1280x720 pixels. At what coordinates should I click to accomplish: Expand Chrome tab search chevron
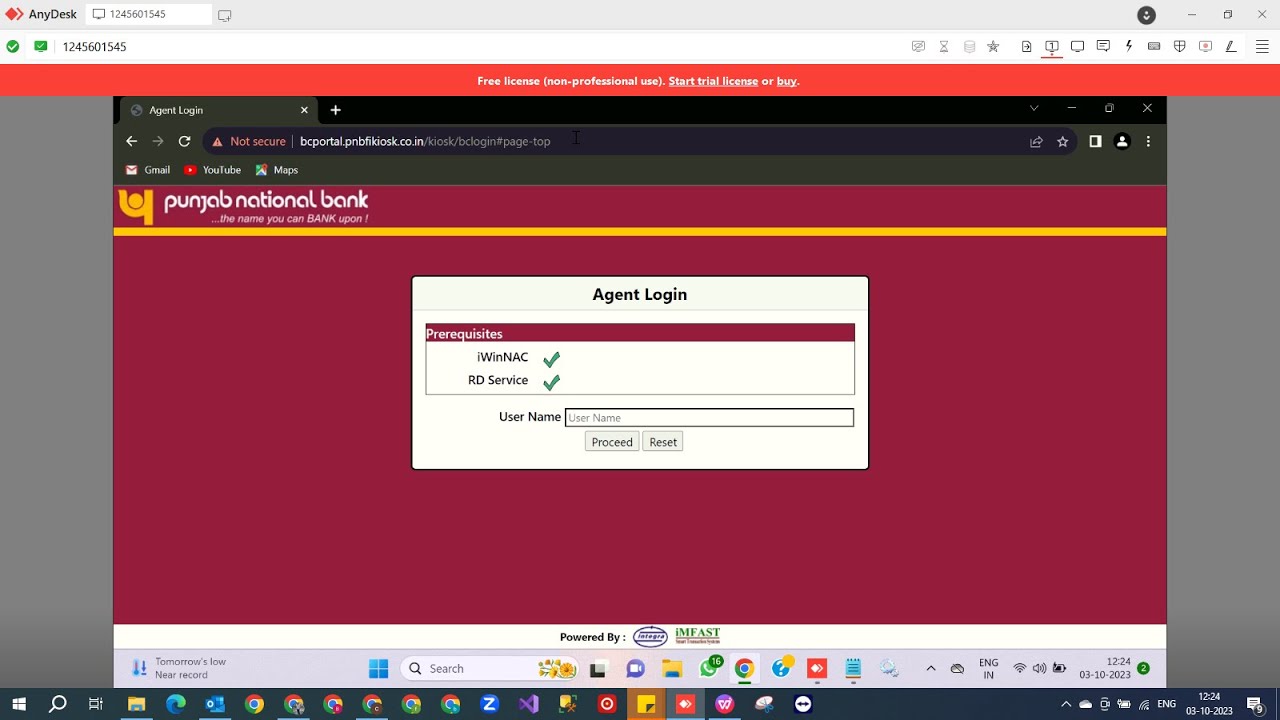coord(1034,108)
